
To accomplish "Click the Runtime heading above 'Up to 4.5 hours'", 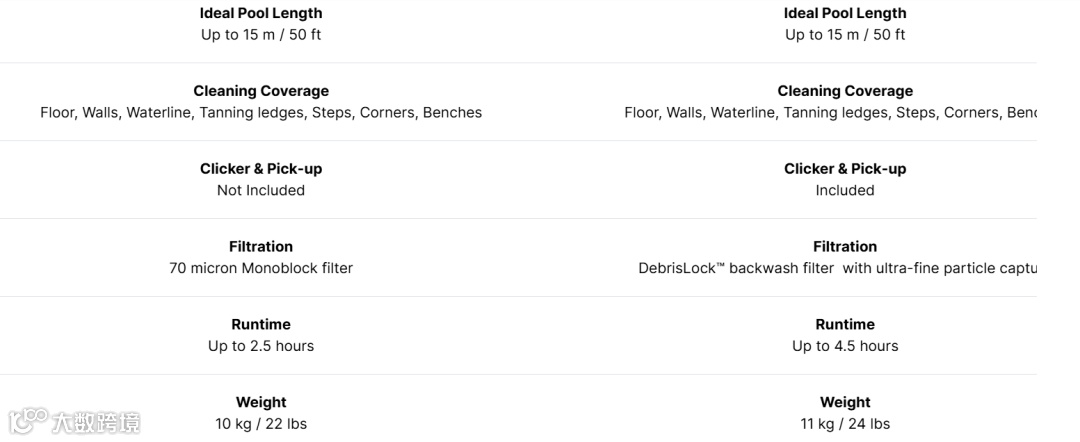I will (x=845, y=324).
